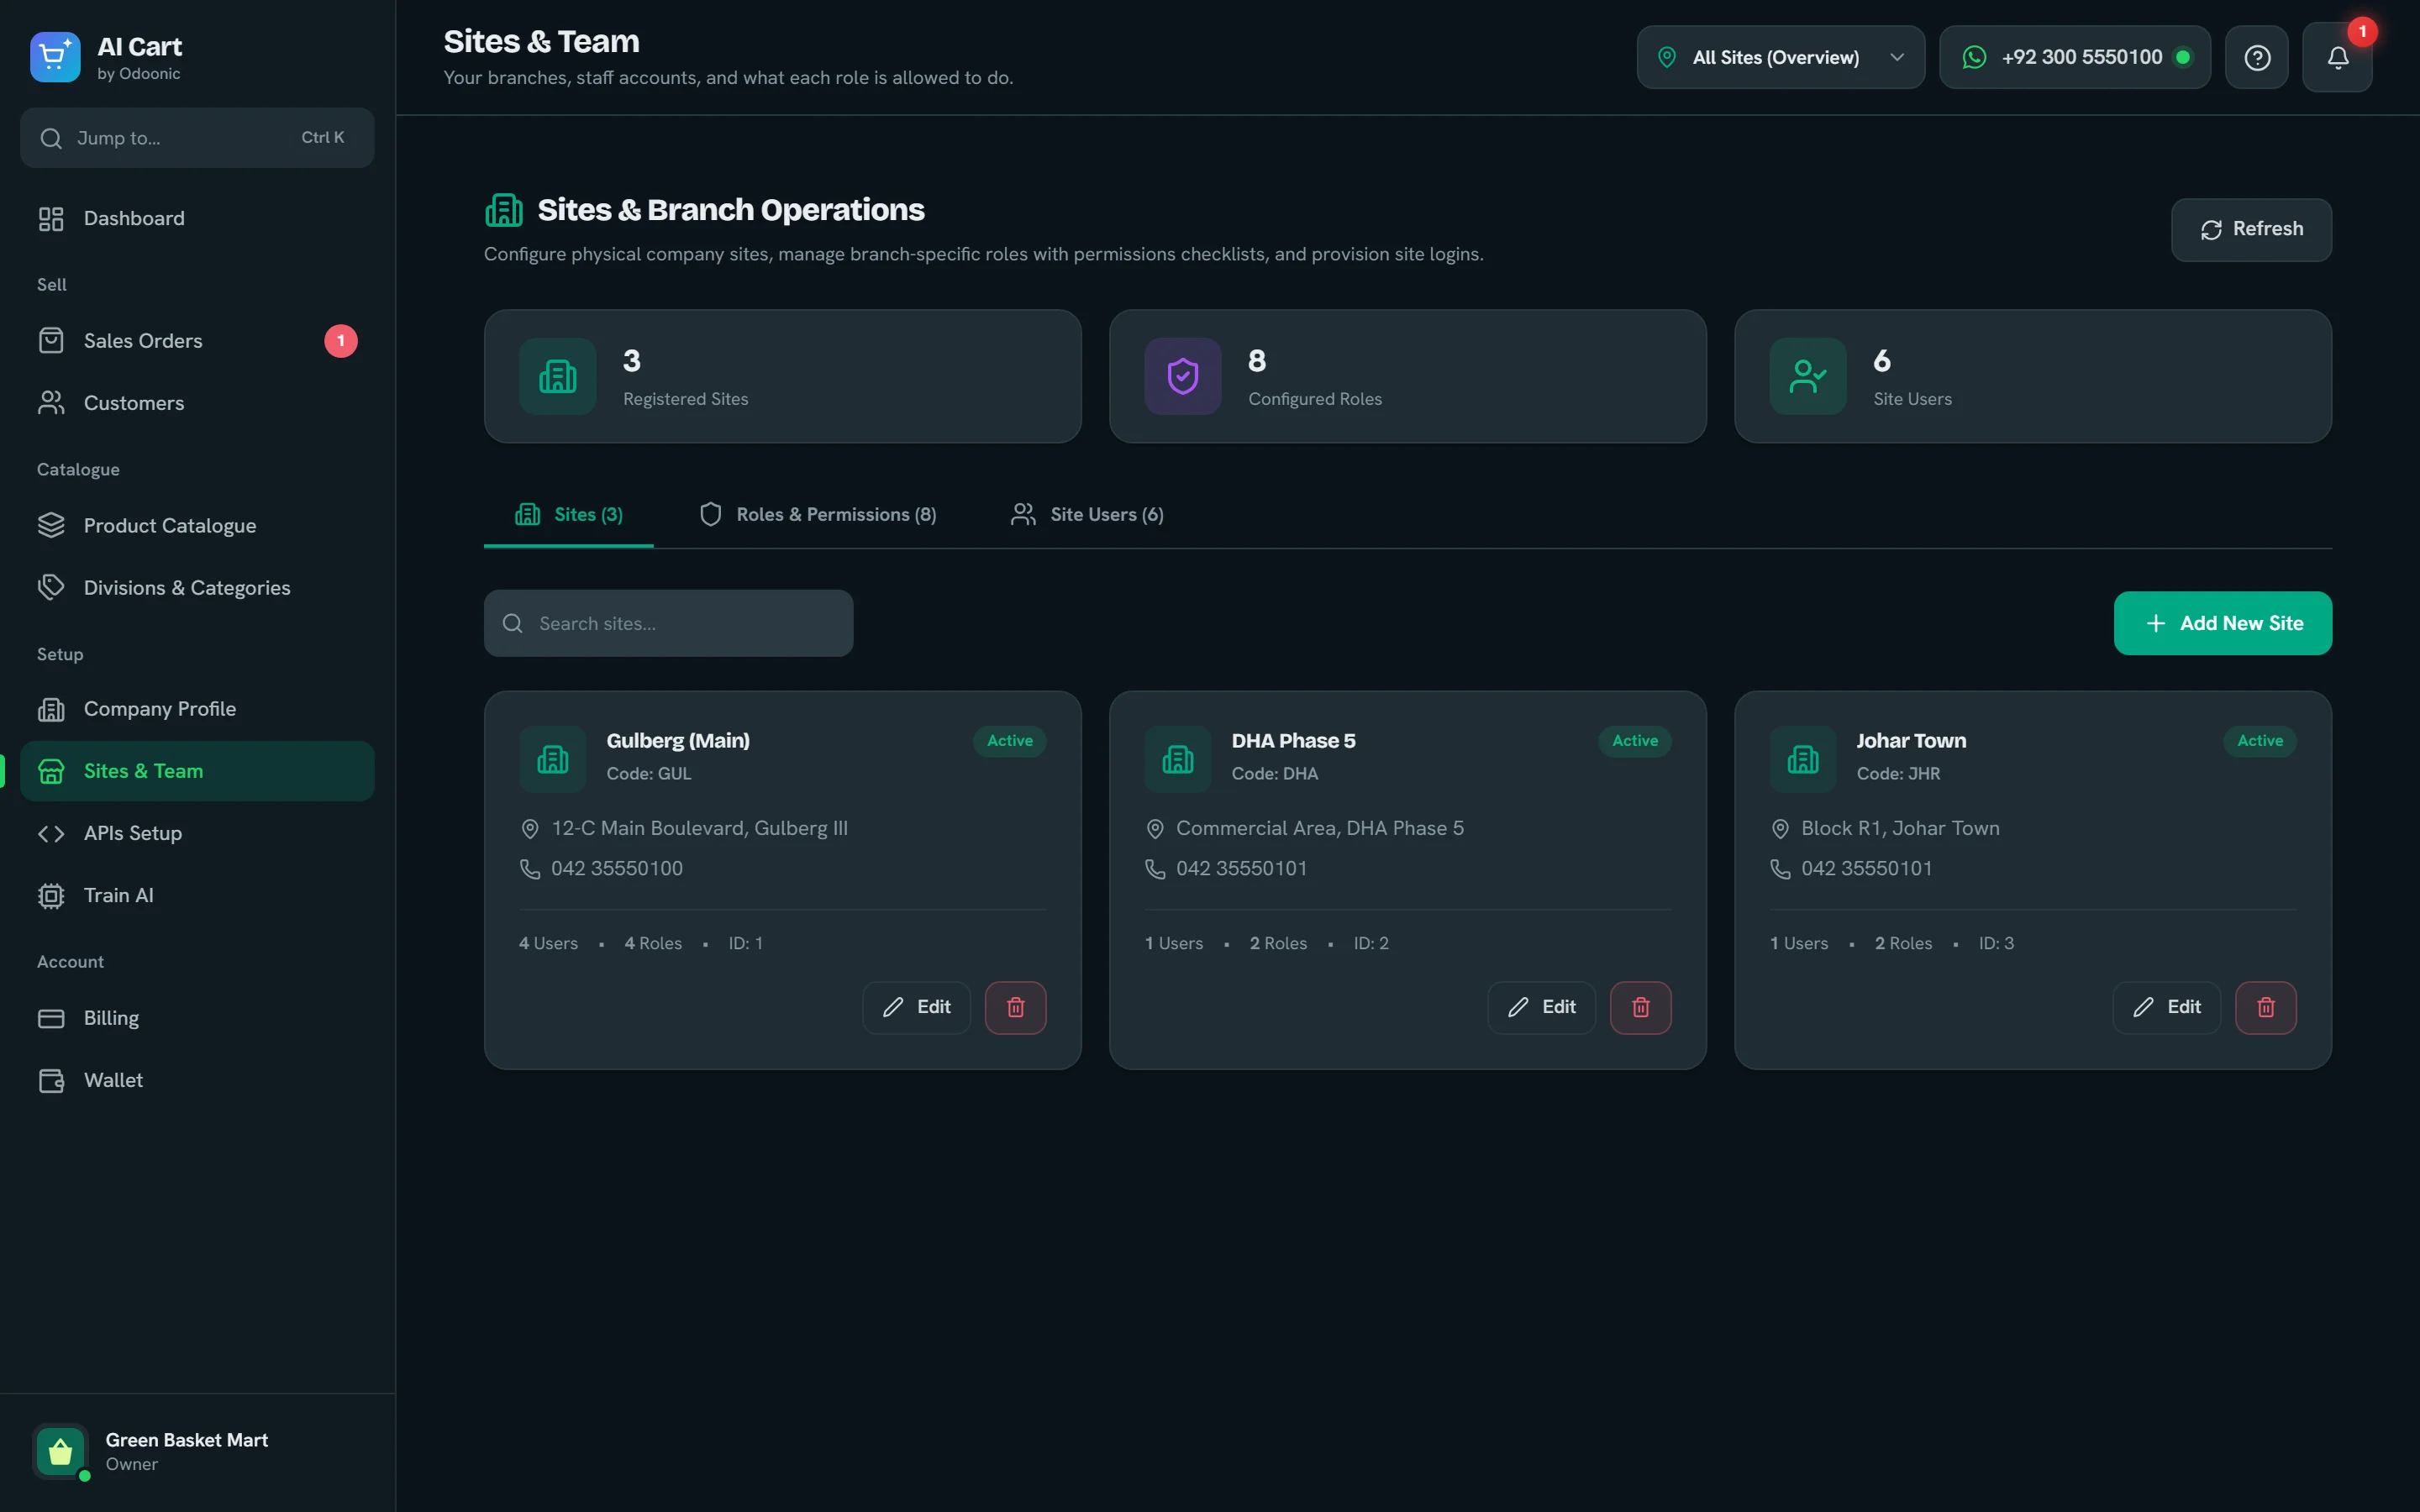Click the Jump to search box
The image size is (2420, 1512).
pos(197,138)
